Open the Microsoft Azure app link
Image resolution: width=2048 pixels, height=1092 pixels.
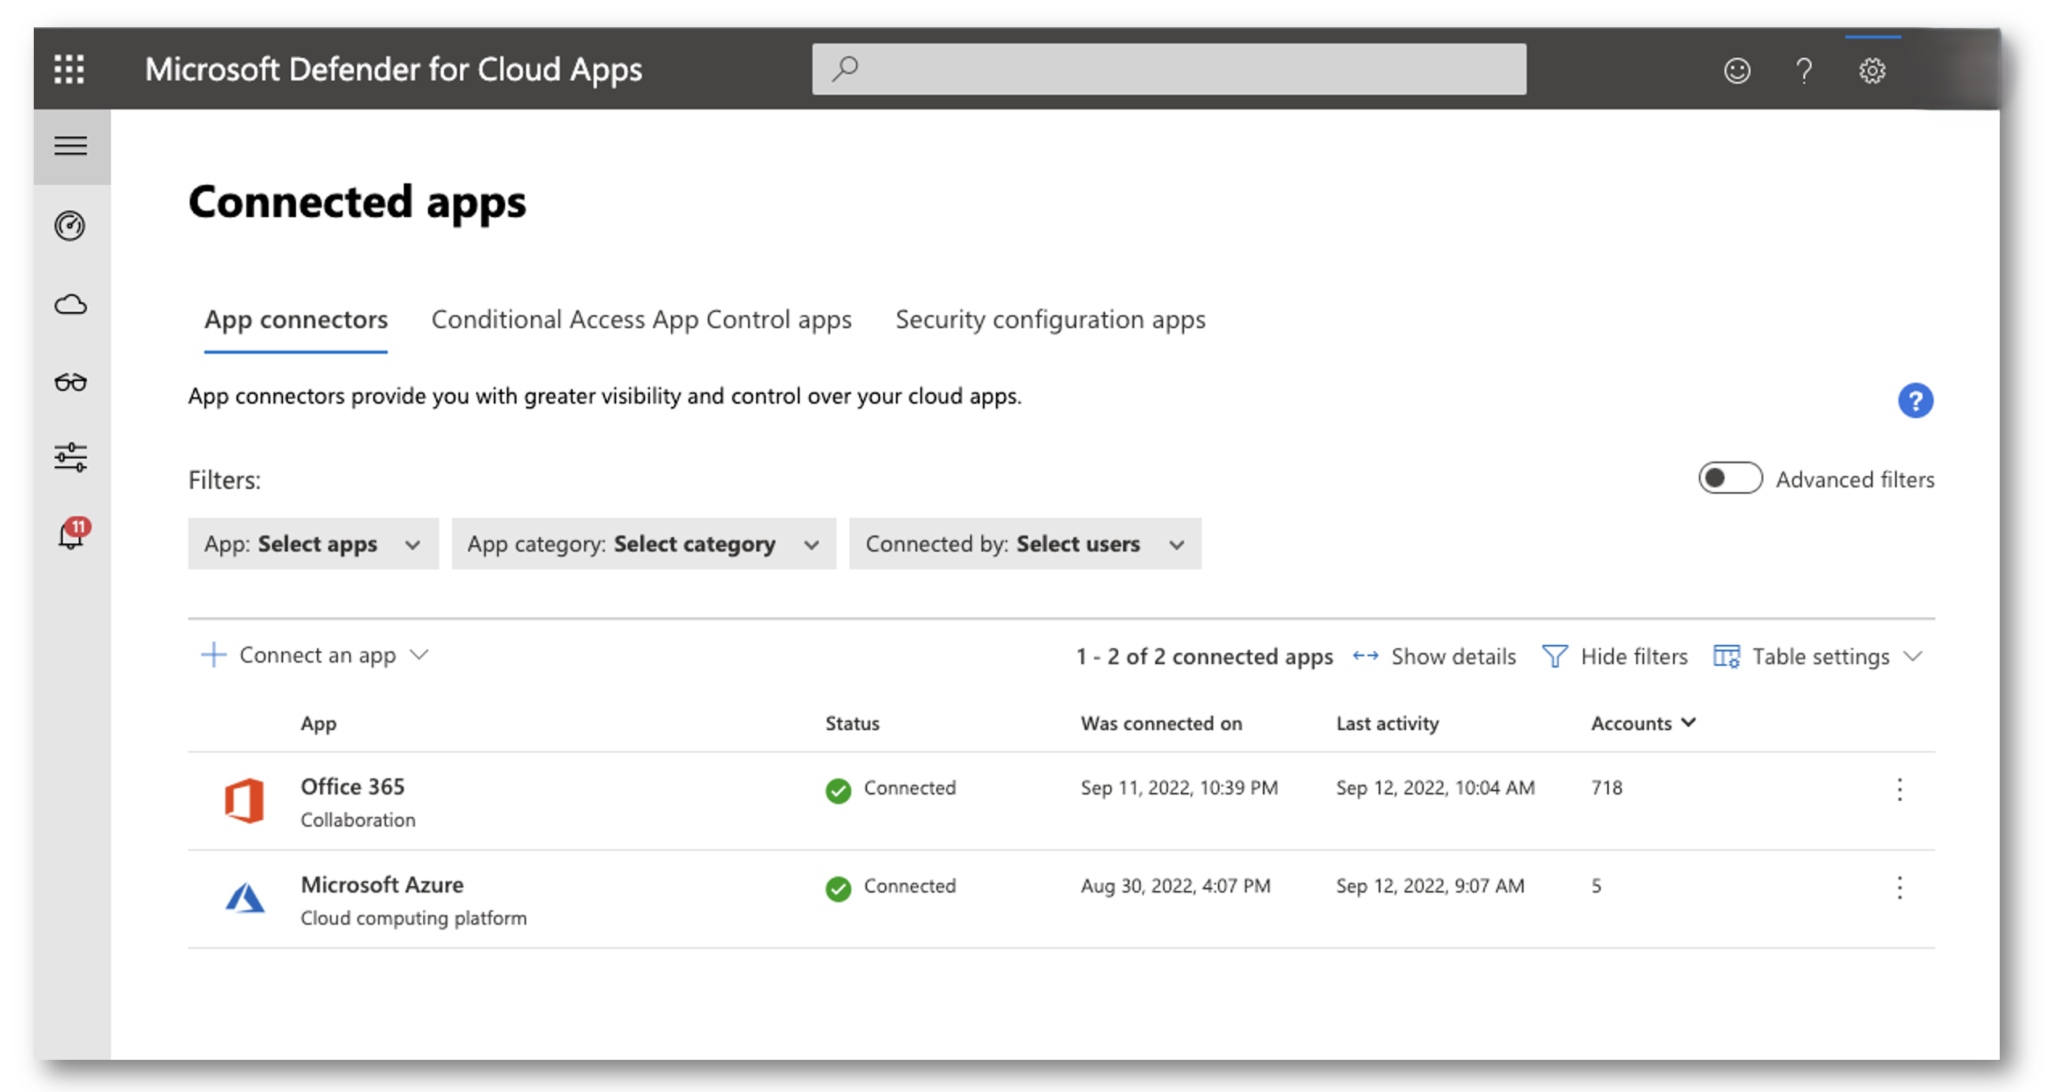point(382,884)
